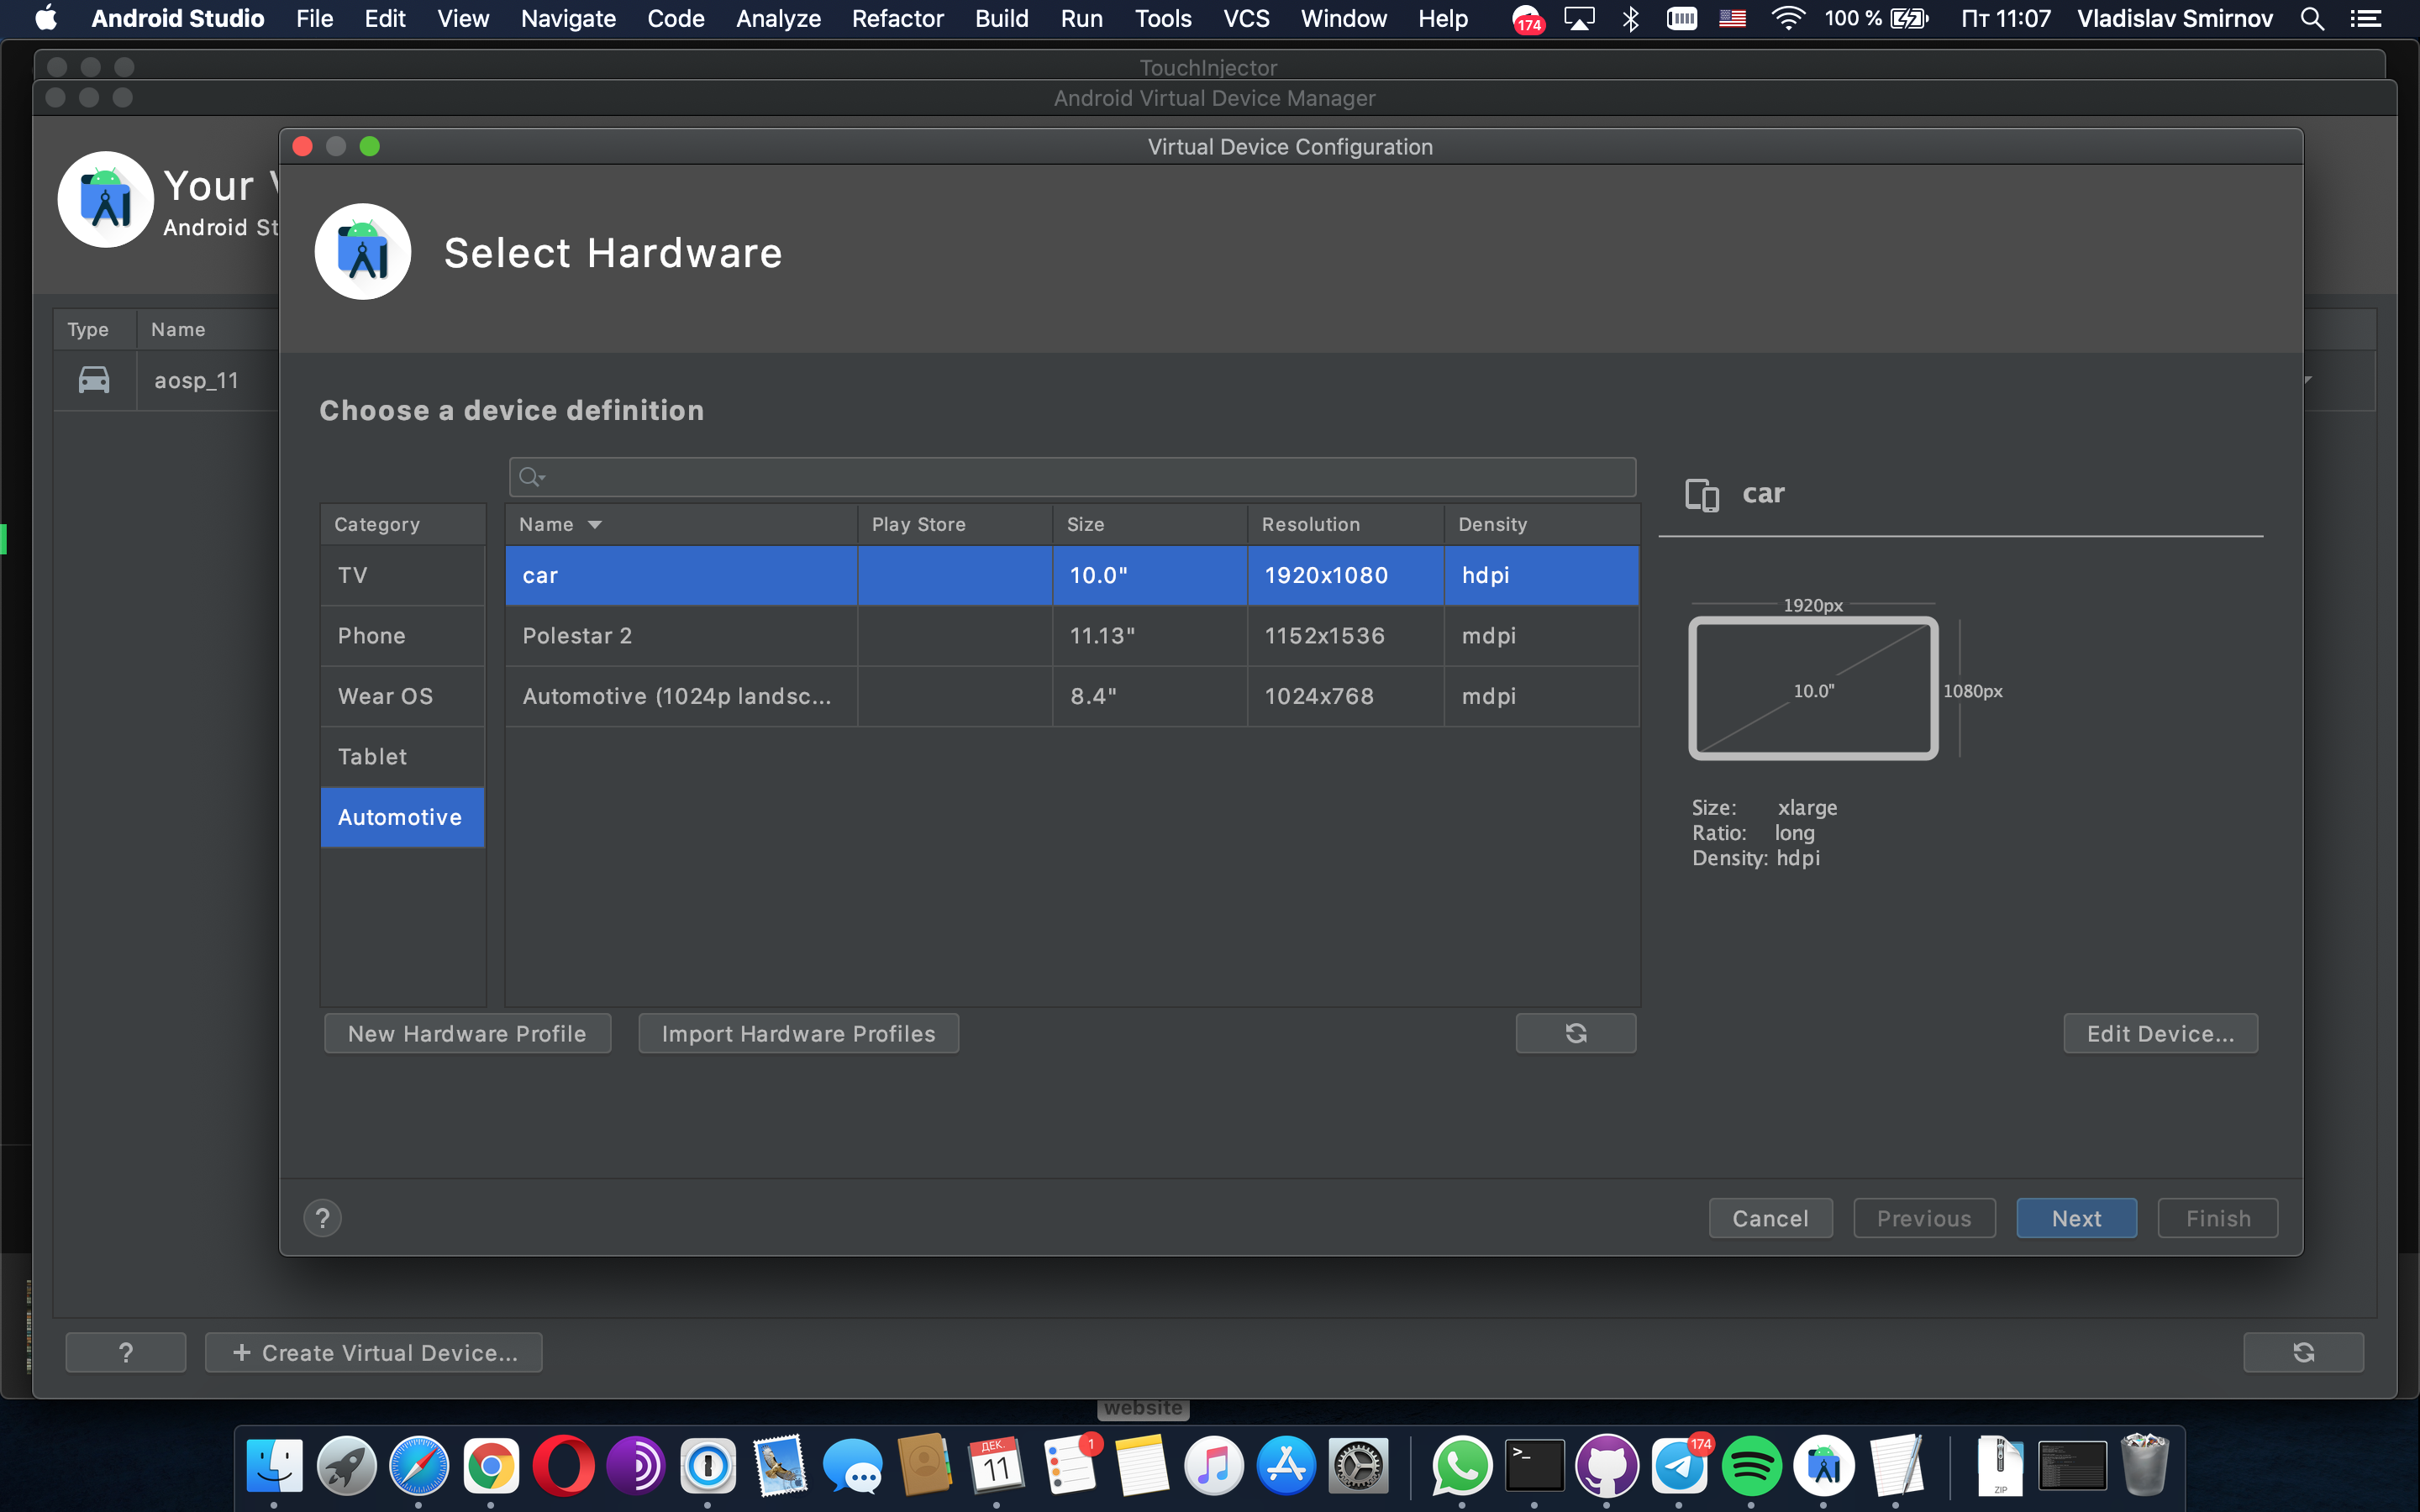Click the Android Studio logo beside Select Hardware

coord(362,252)
